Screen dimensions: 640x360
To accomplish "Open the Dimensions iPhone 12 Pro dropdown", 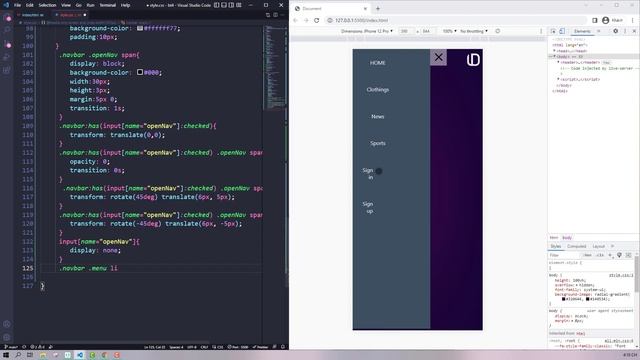I will click(x=367, y=31).
